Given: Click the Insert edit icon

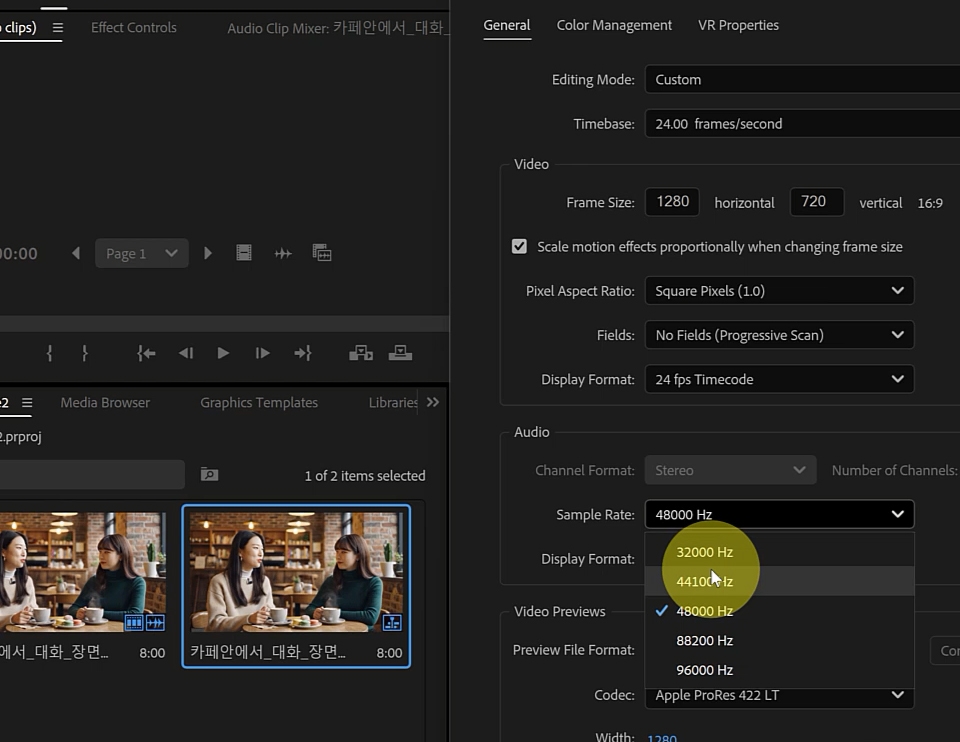Looking at the screenshot, I should (x=361, y=353).
